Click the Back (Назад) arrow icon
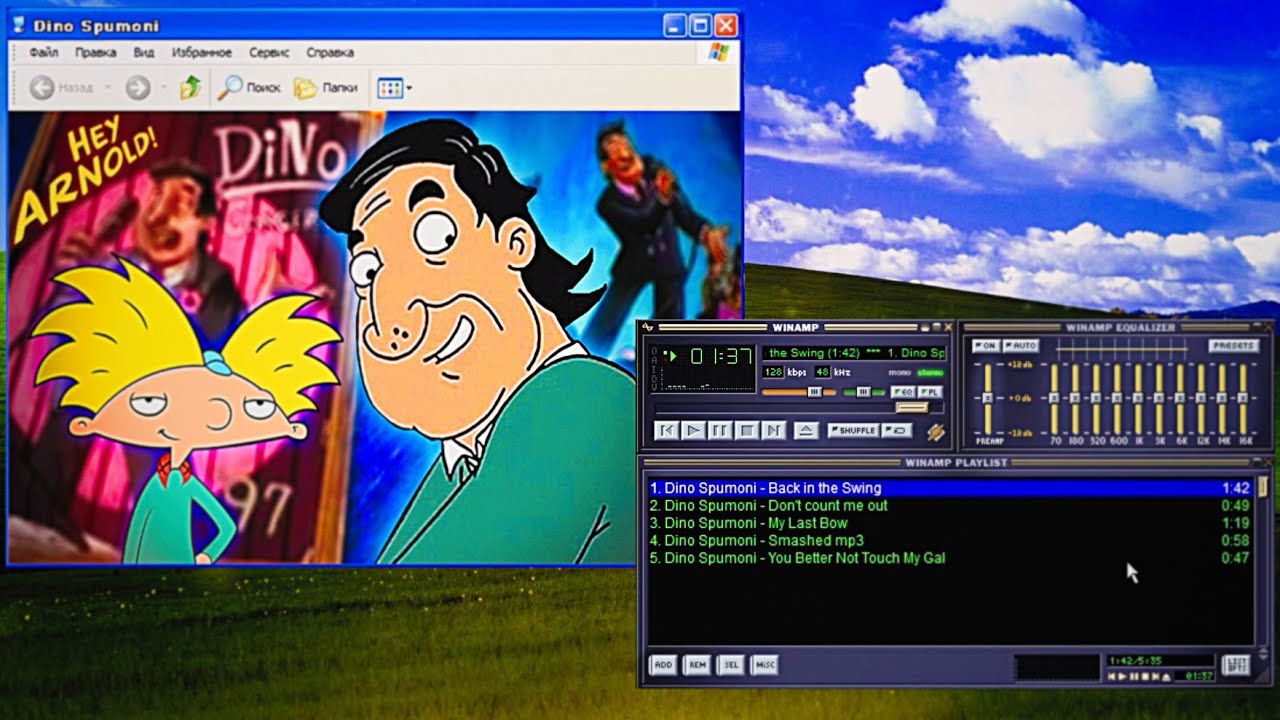The image size is (1280, 720). (41, 88)
